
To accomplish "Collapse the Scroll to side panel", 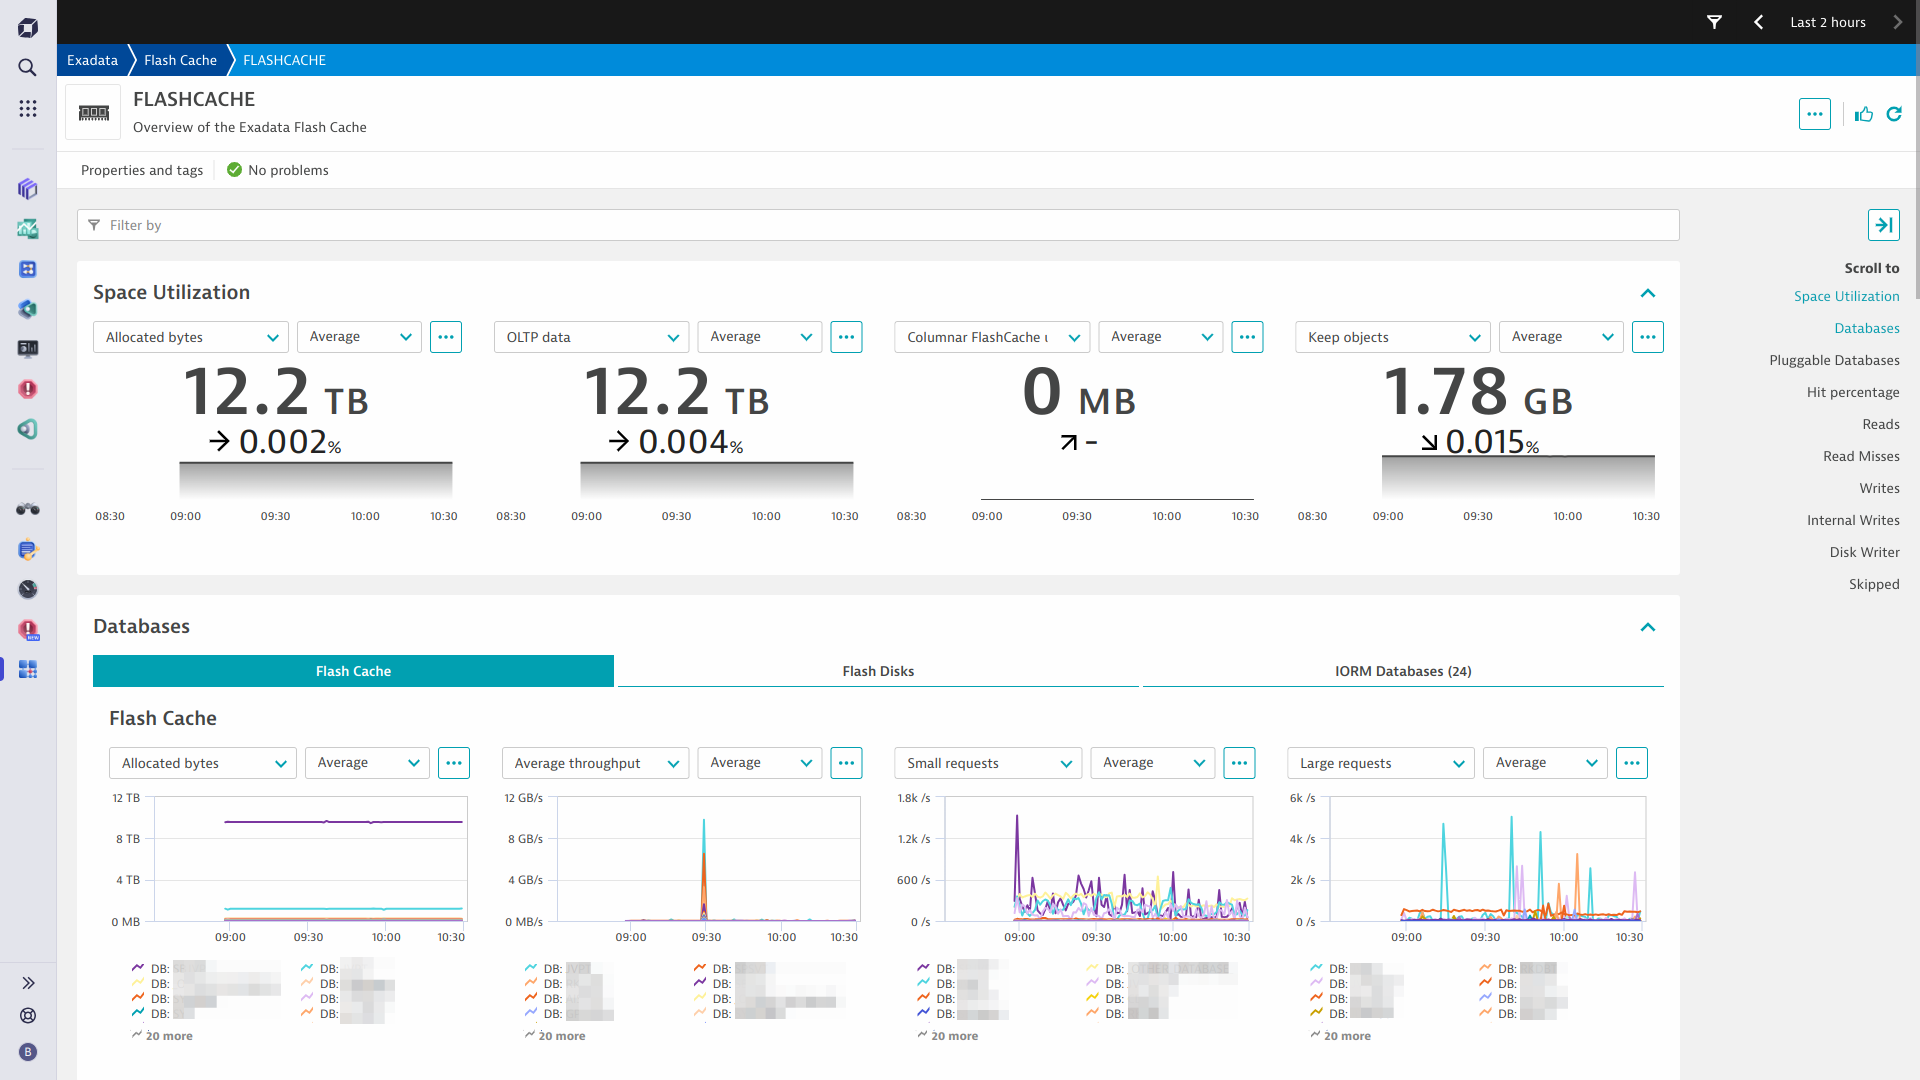I will point(1883,225).
